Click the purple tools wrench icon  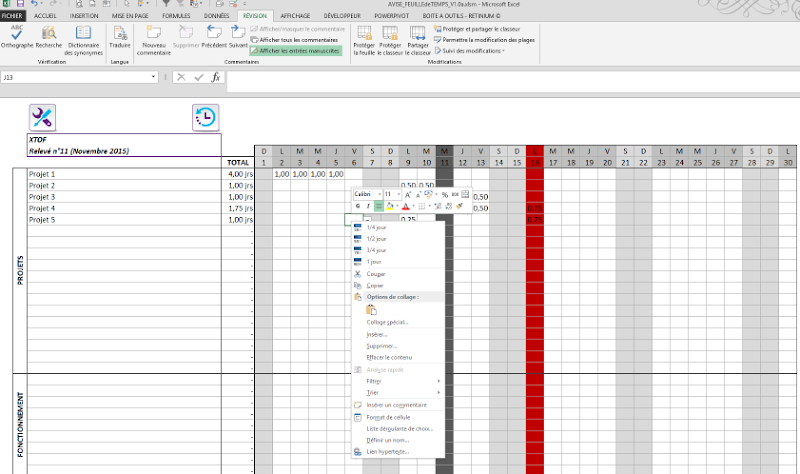click(42, 117)
